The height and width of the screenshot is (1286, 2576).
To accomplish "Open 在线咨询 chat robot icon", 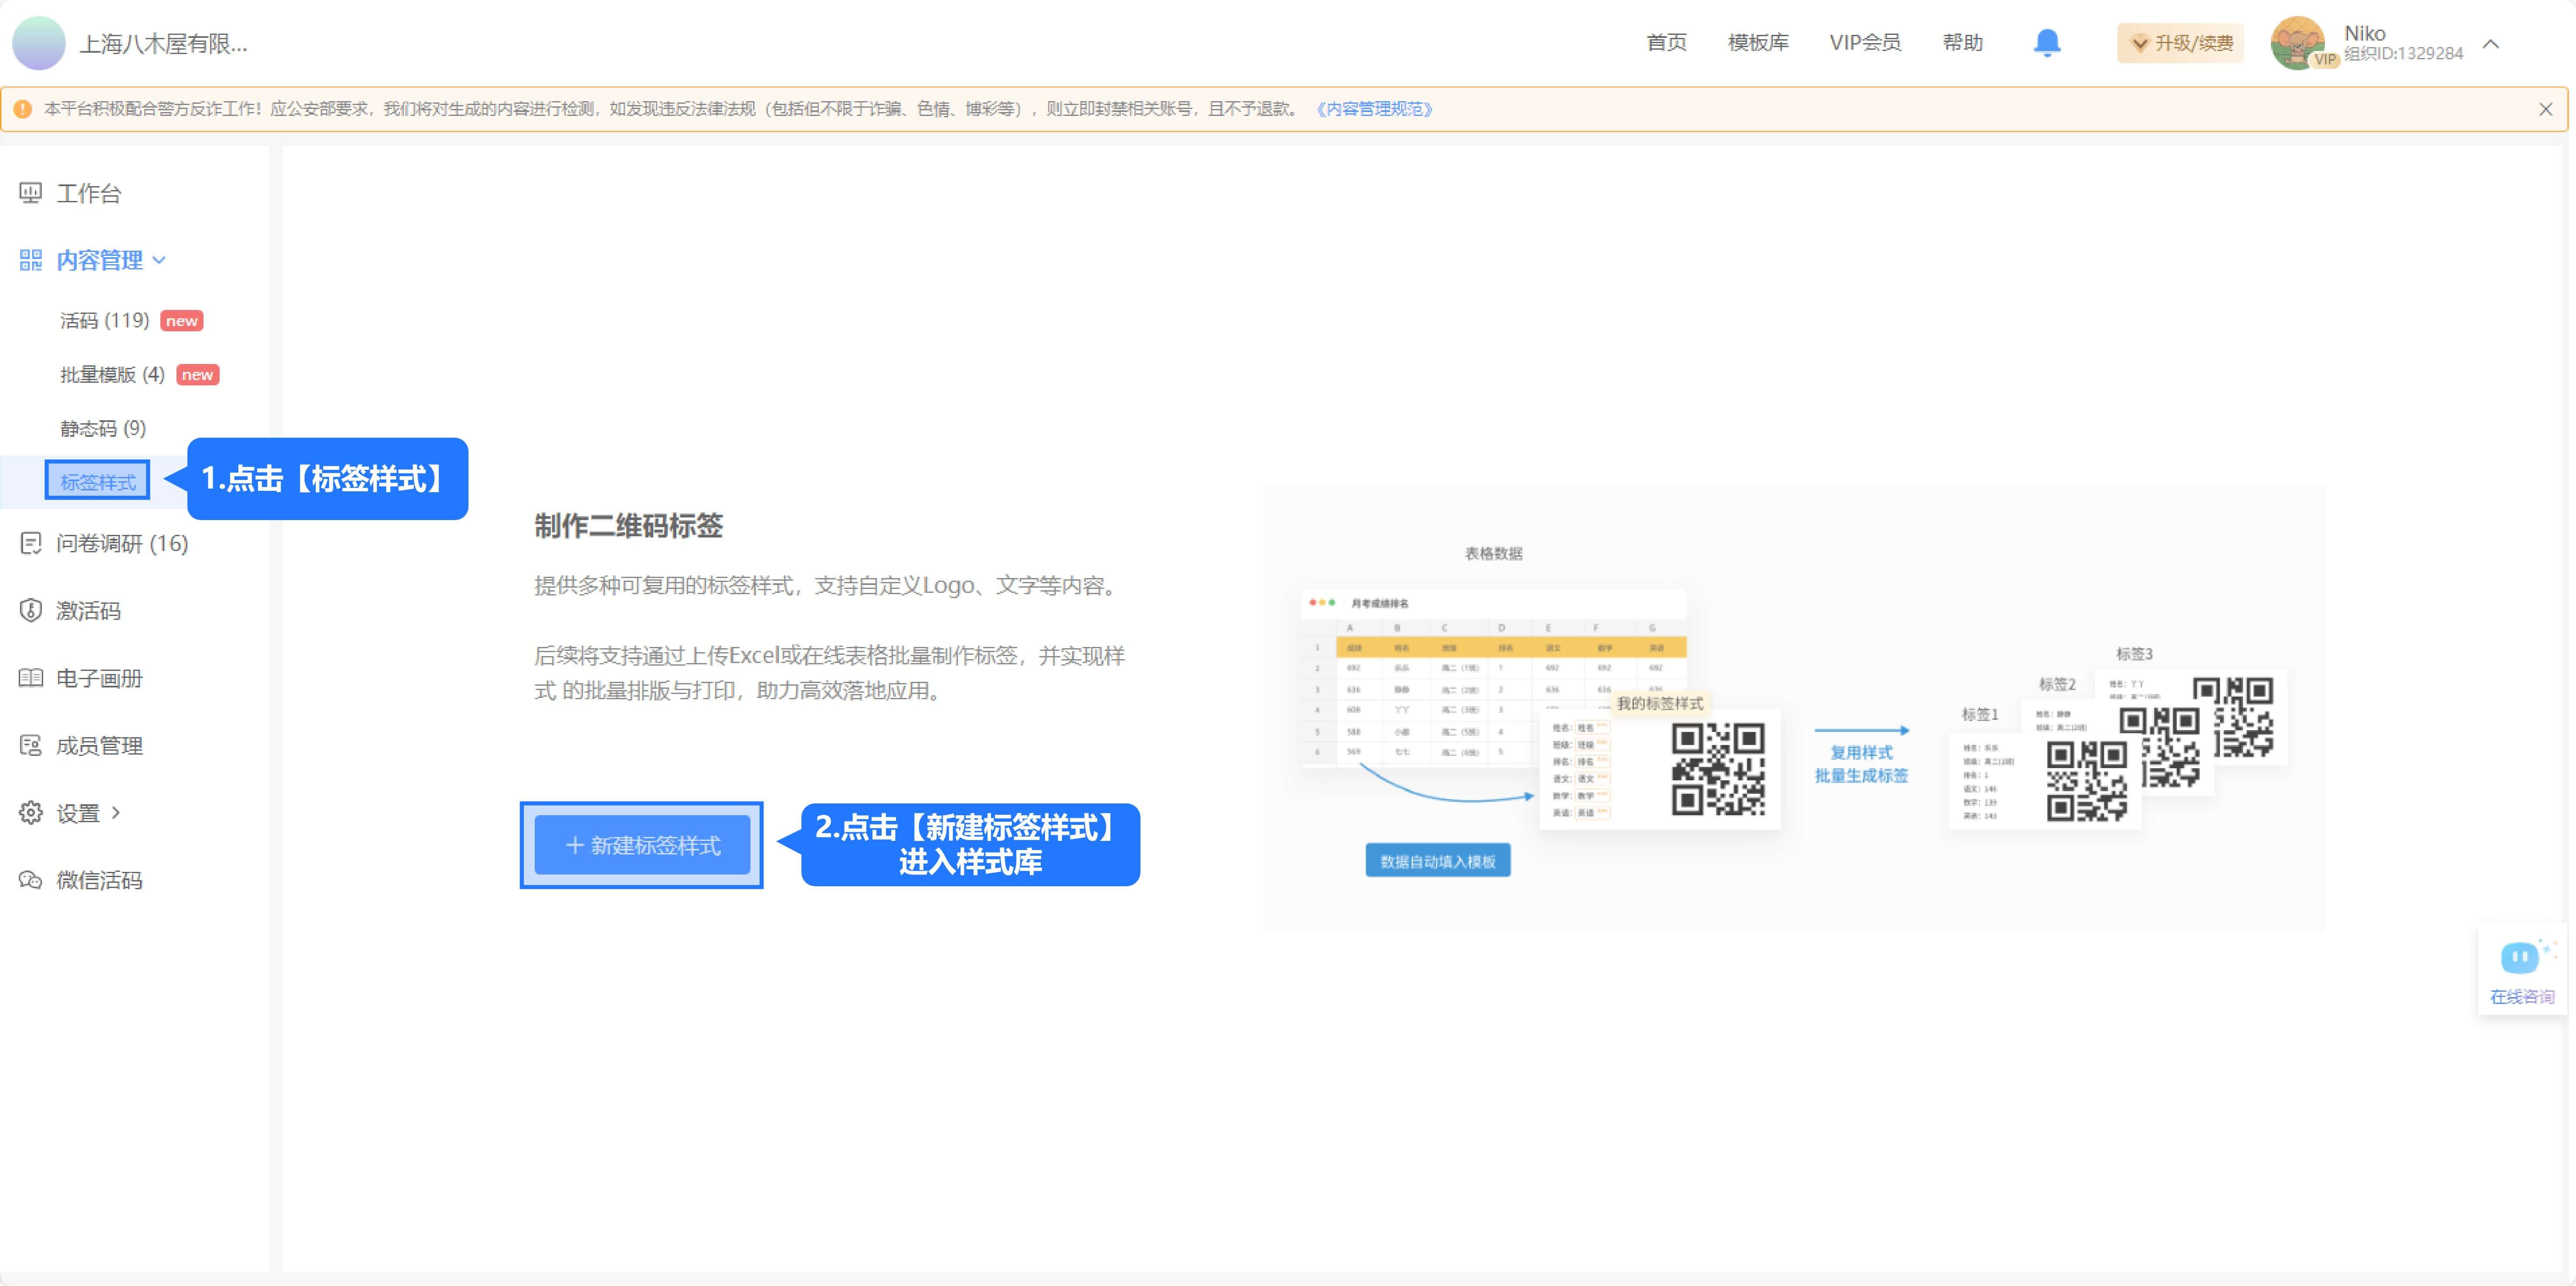I will click(x=2520, y=958).
